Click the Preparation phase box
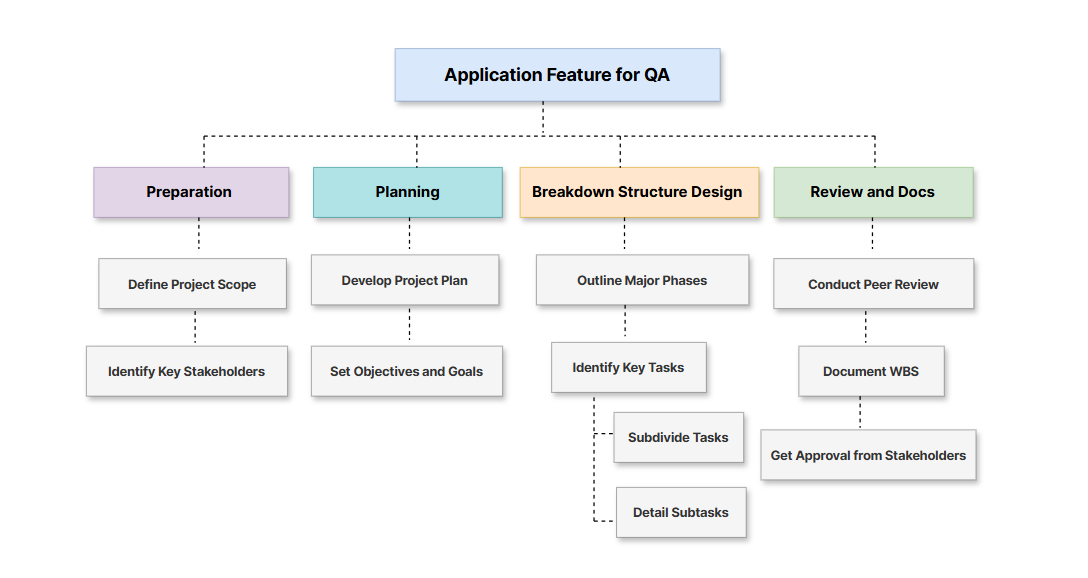This screenshot has width=1088, height=578. coord(190,192)
